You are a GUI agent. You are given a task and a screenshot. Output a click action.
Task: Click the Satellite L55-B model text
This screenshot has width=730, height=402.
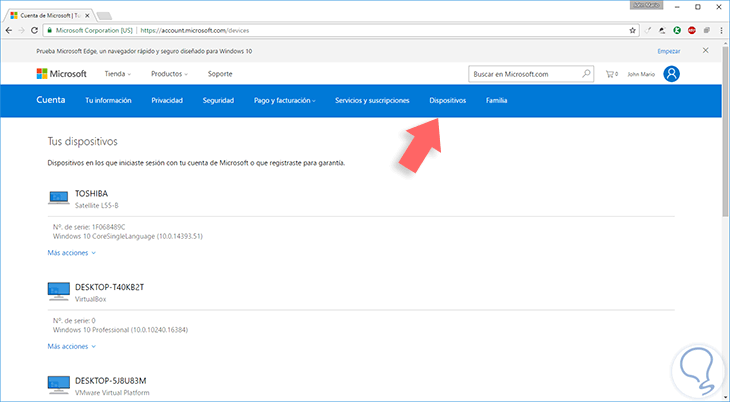(97, 205)
